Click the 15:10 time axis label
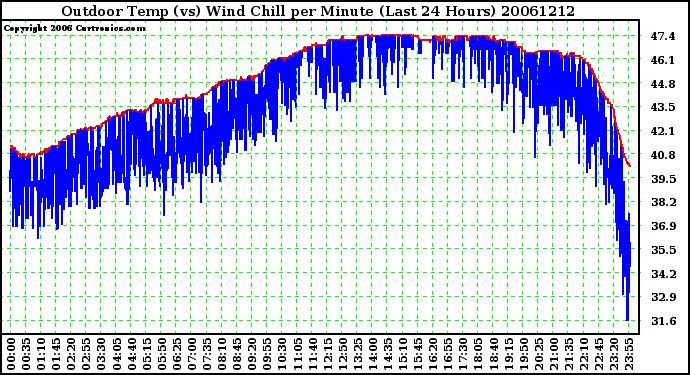Image resolution: width=690 pixels, height=375 pixels. pyautogui.click(x=403, y=354)
